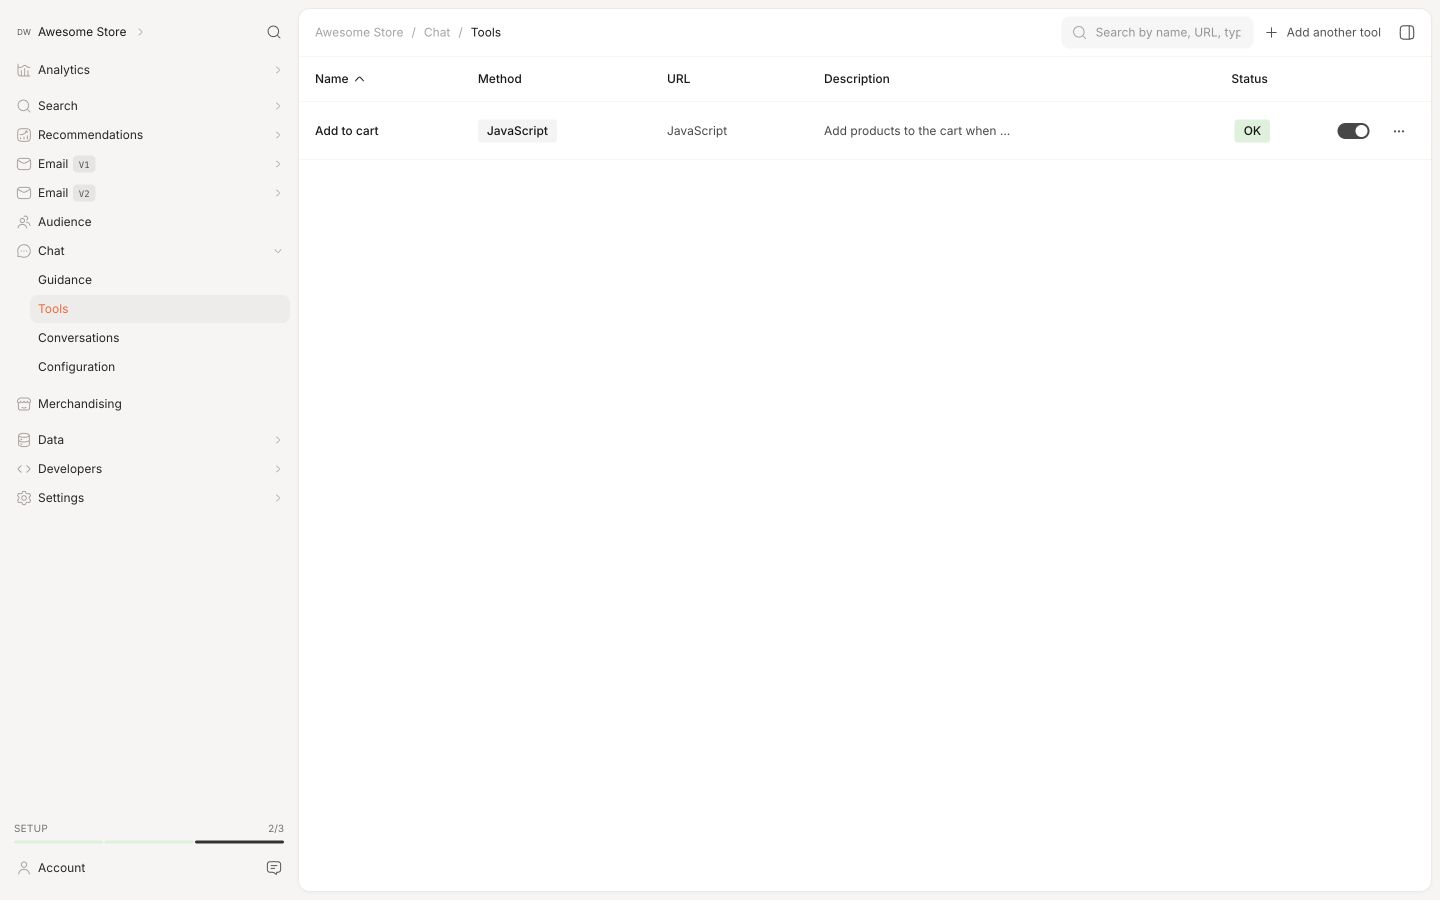
Task: Expand the Developers section chevron
Action: pyautogui.click(x=278, y=469)
